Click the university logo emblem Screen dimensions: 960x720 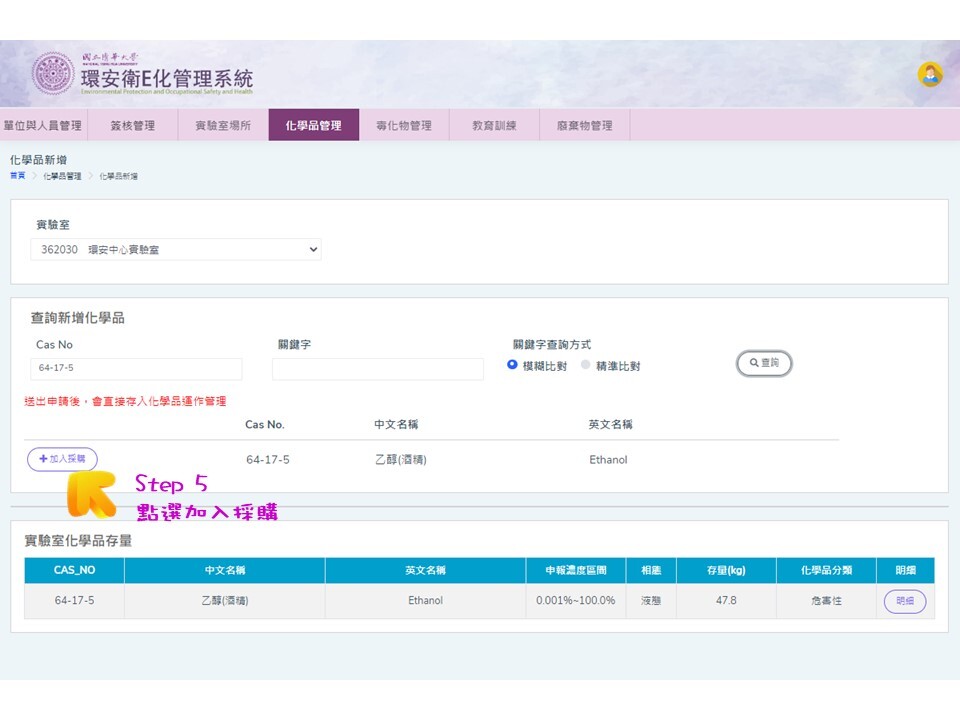click(52, 74)
